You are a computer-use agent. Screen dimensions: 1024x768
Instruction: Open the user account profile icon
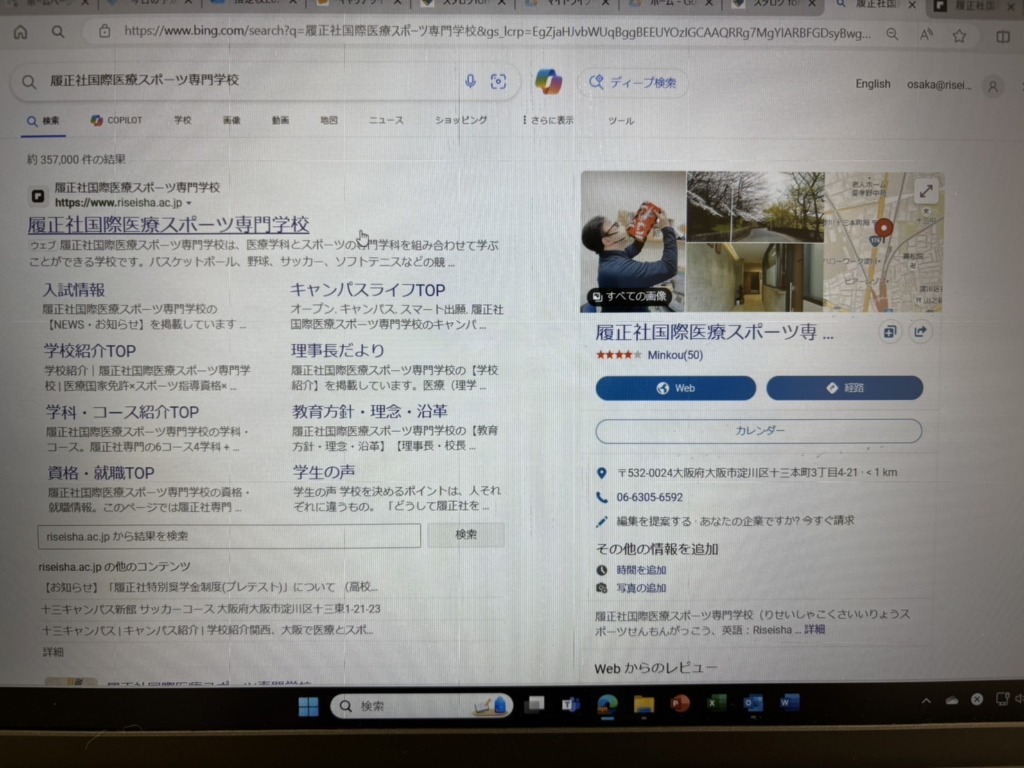click(992, 86)
